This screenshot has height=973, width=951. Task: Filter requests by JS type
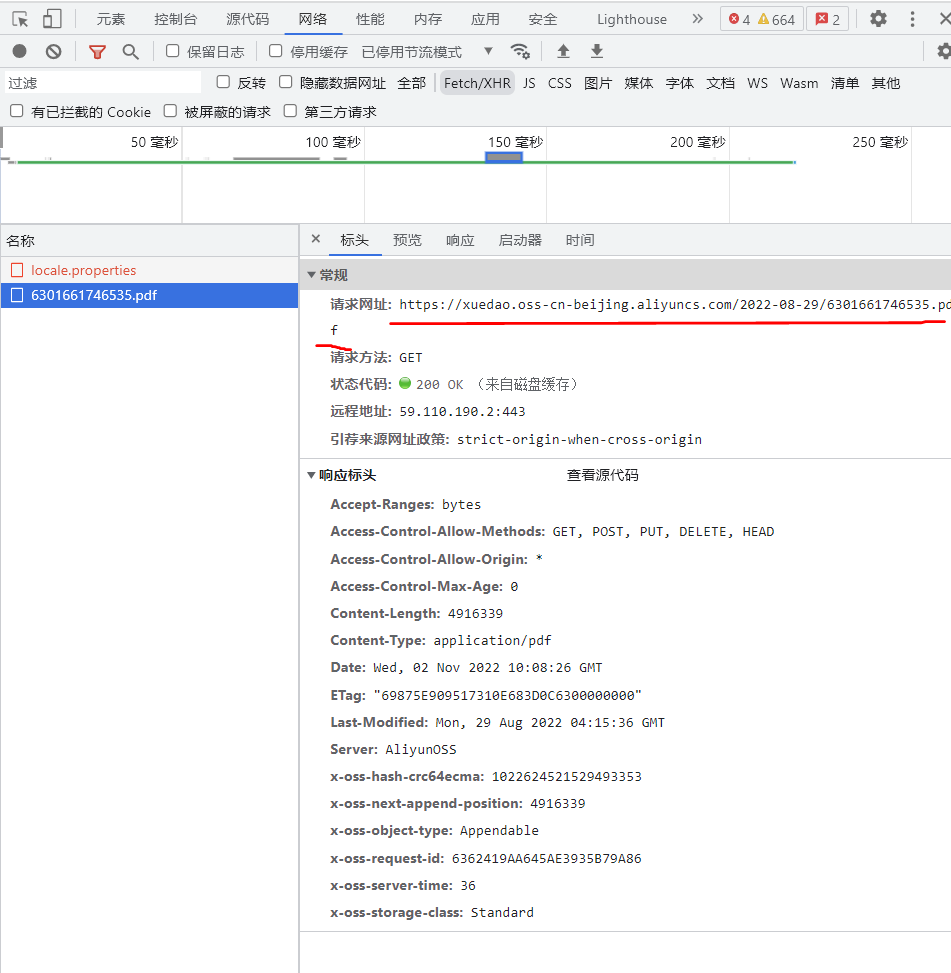529,83
